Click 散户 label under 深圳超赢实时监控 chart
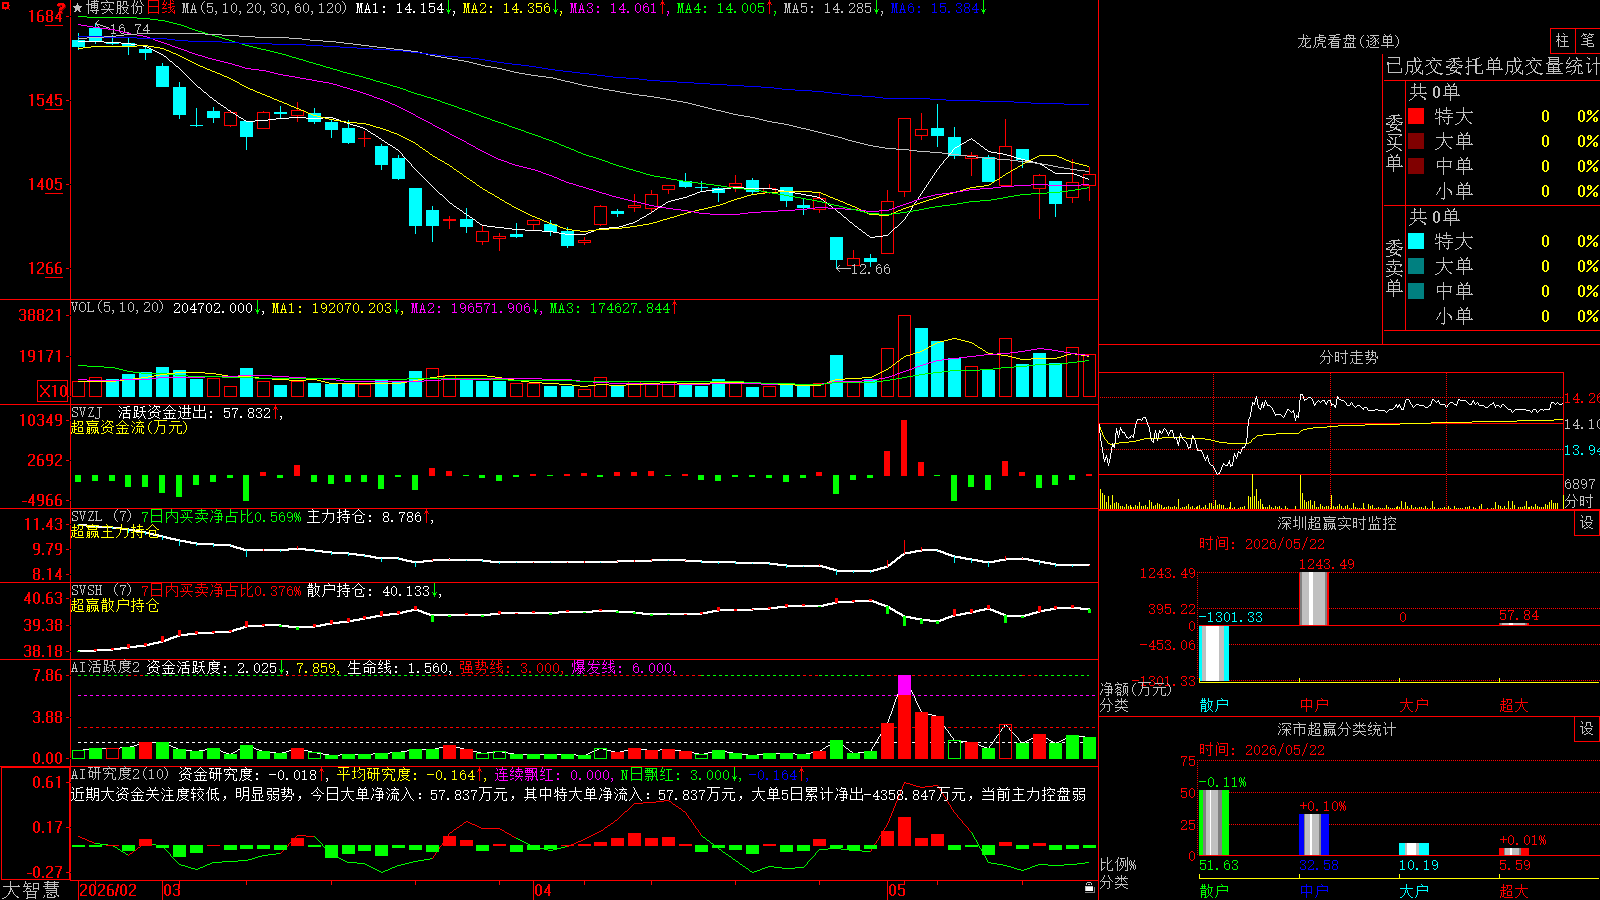 [1214, 705]
